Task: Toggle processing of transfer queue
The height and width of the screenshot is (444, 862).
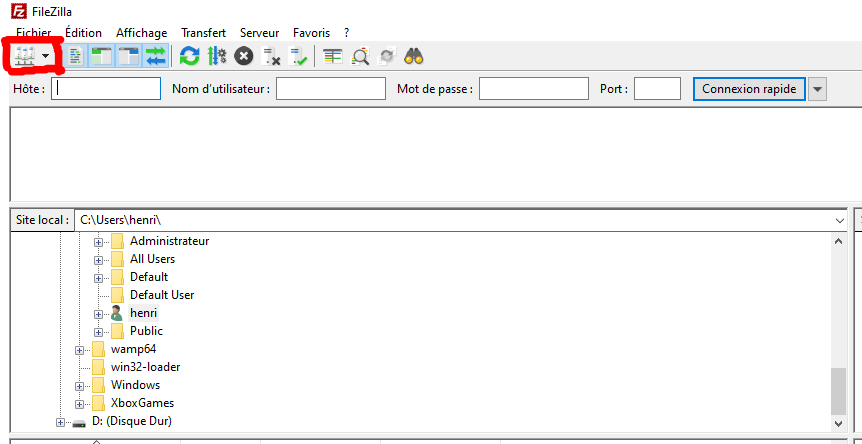Action: pos(217,56)
